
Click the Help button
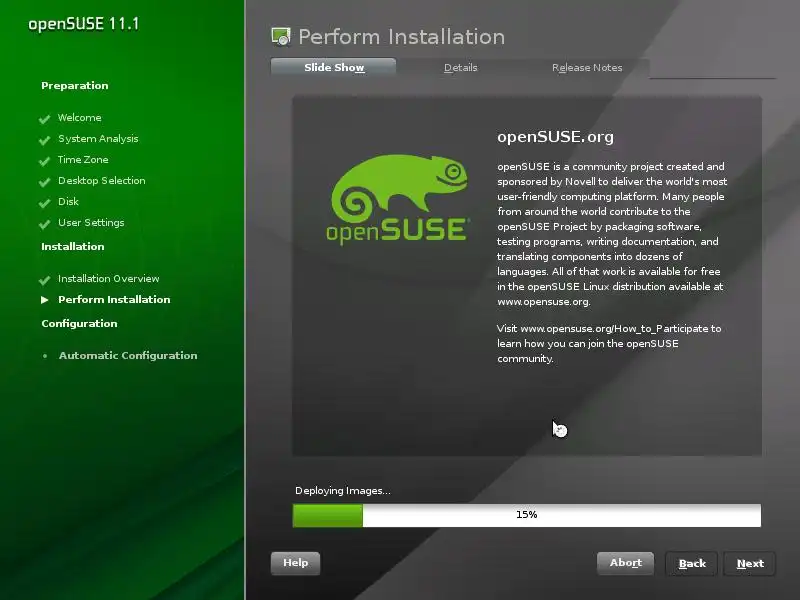click(295, 563)
